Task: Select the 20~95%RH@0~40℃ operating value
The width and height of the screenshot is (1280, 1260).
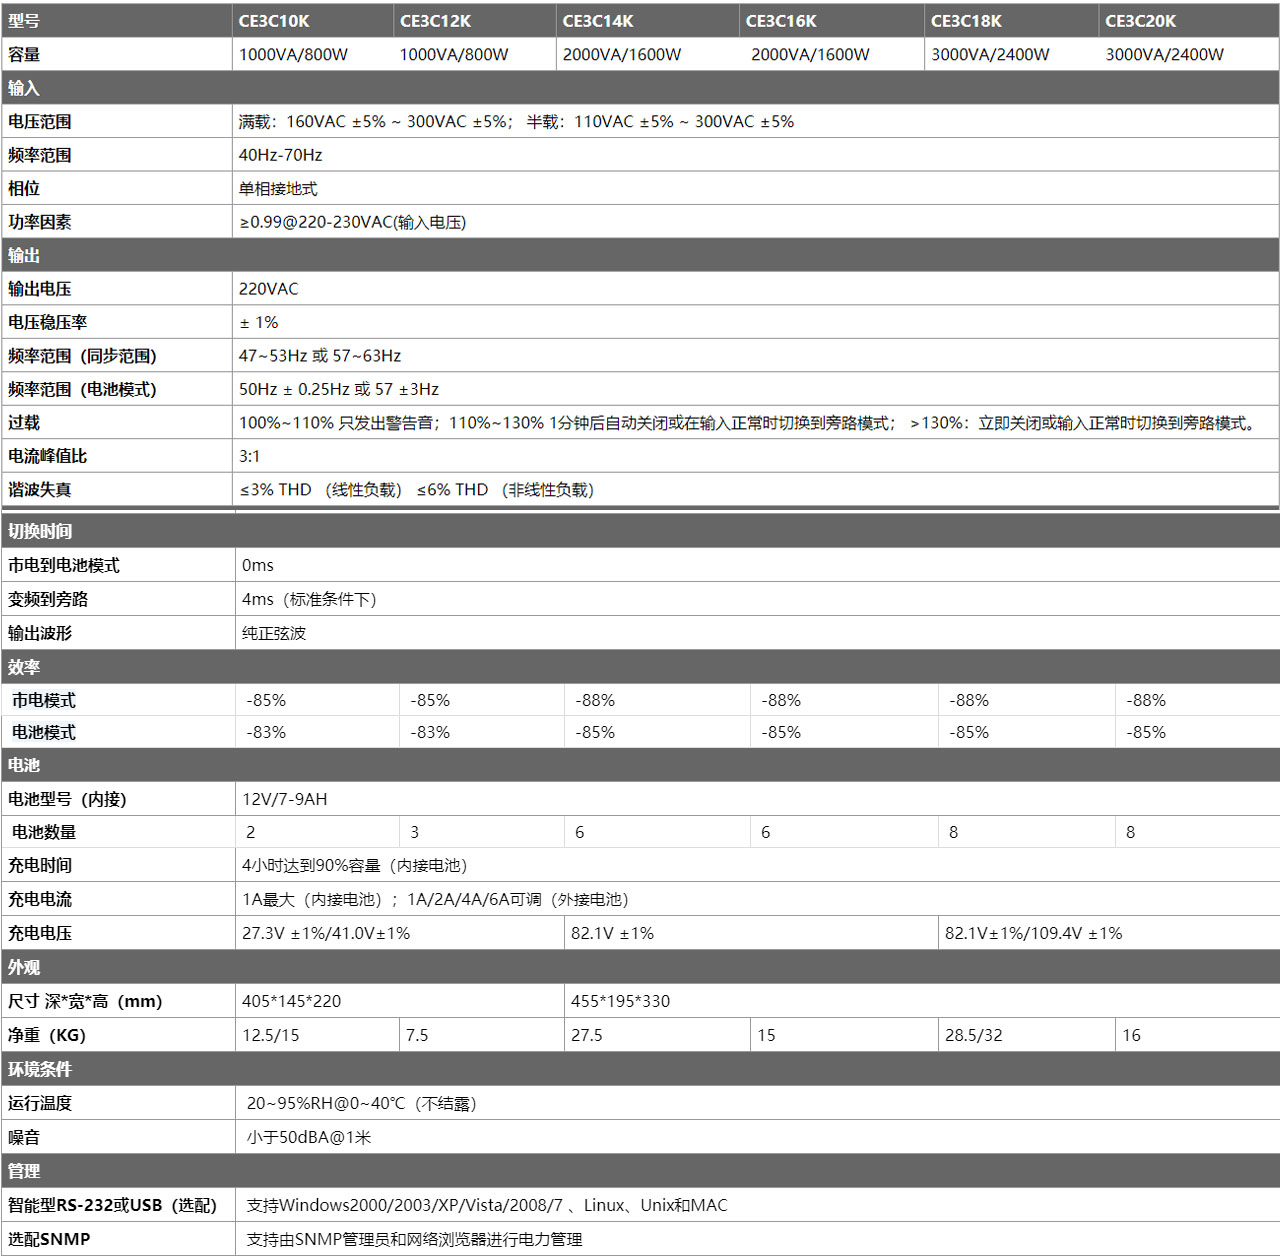Action: (x=362, y=1104)
